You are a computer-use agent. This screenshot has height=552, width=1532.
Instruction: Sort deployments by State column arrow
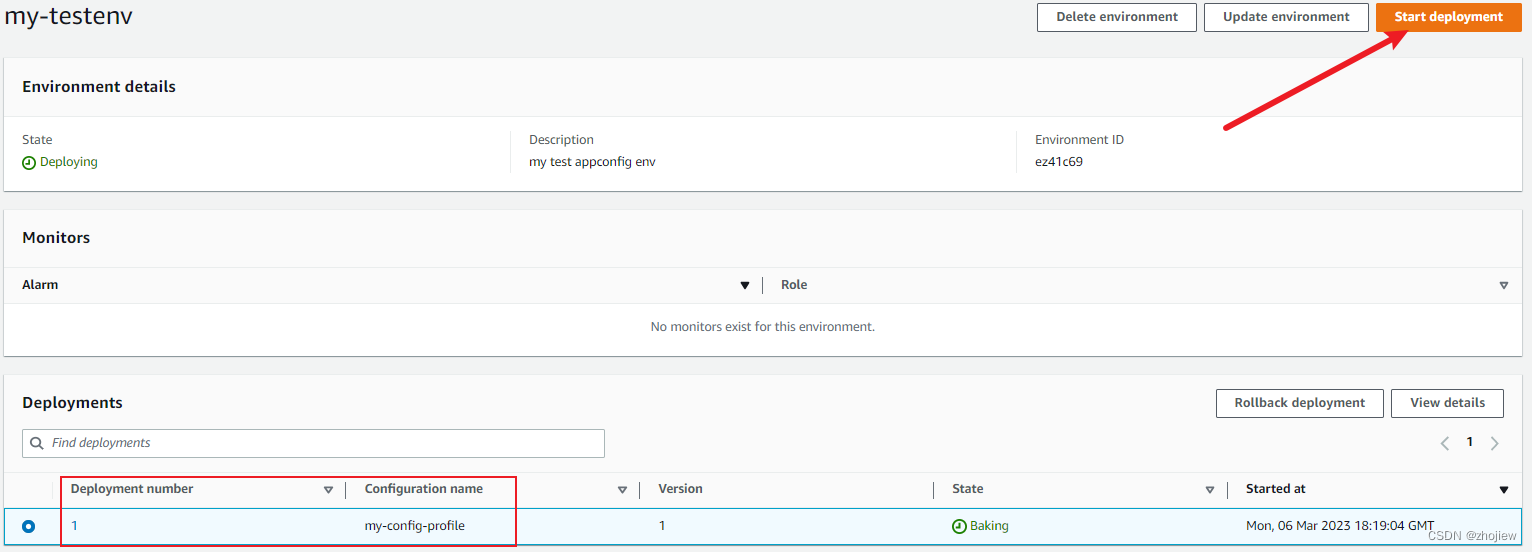click(x=1210, y=490)
